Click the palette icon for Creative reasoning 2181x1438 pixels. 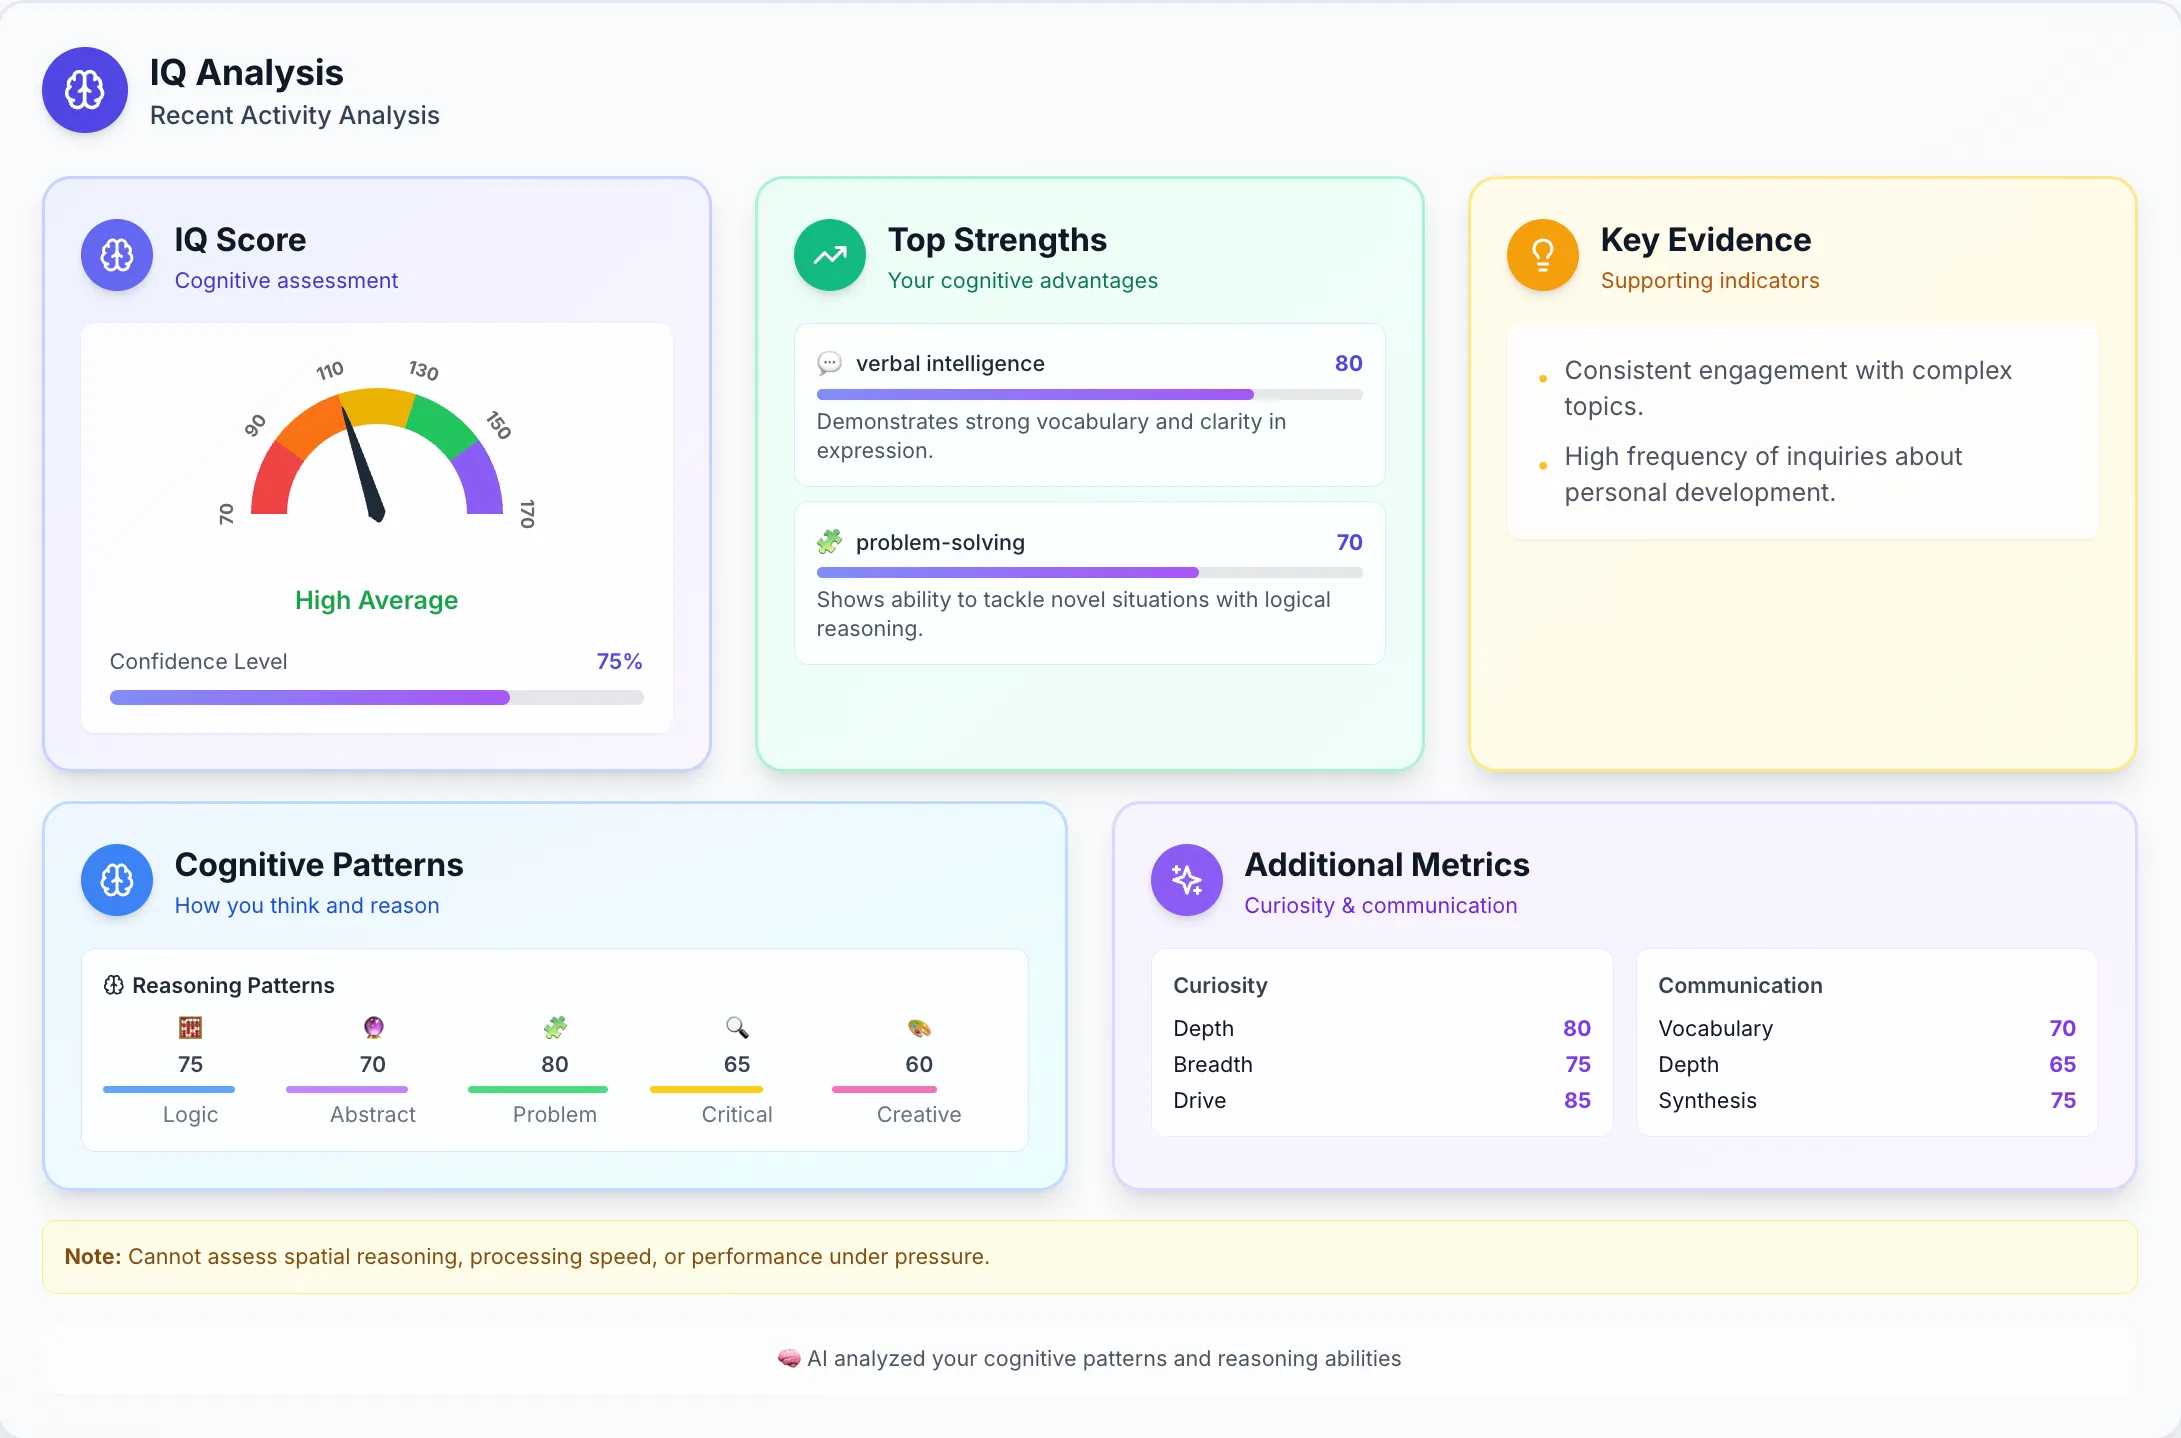(917, 1027)
